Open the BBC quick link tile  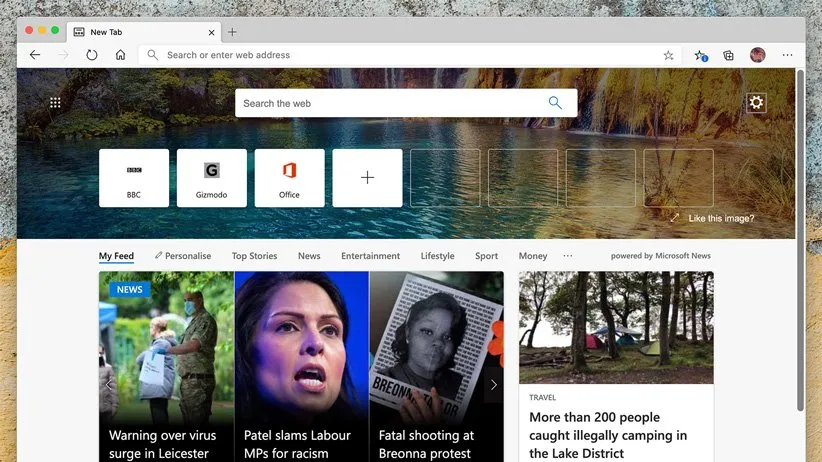(134, 178)
